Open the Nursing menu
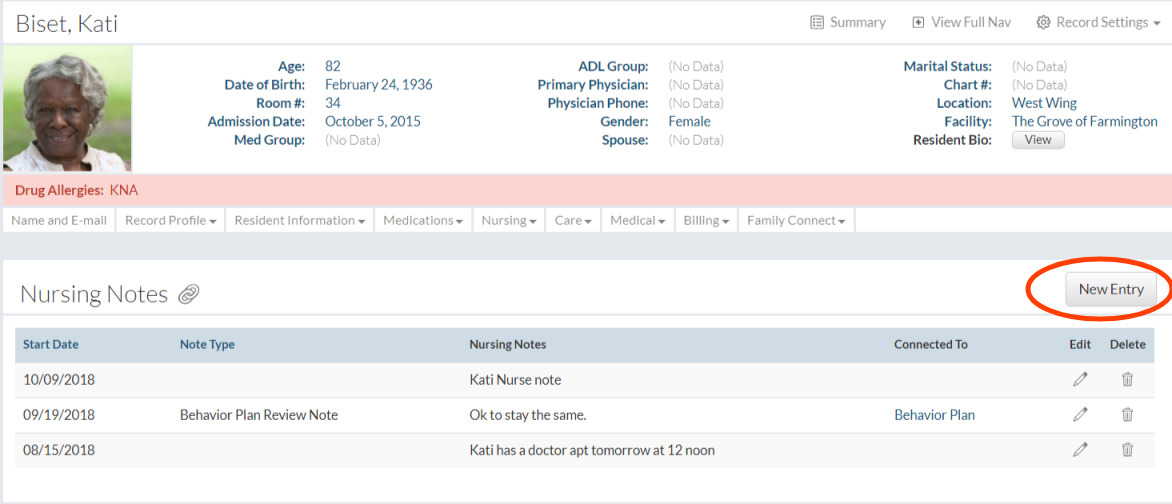Viewport: 1172px width, 504px height. pyautogui.click(x=508, y=221)
